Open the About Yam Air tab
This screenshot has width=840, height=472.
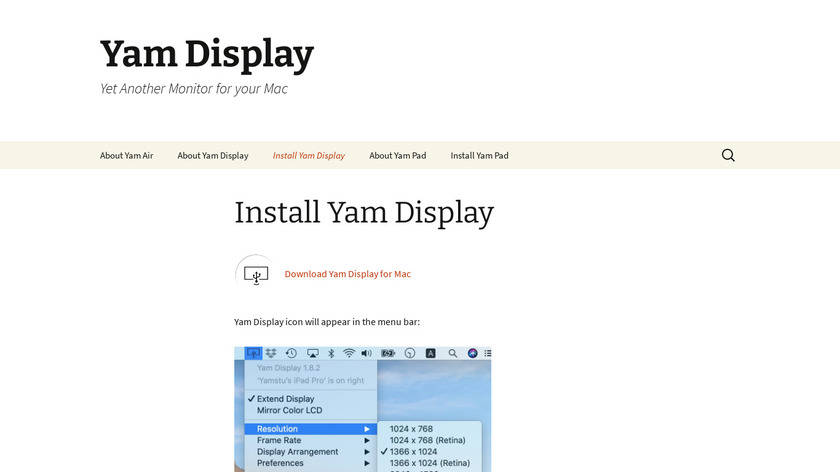(x=126, y=155)
